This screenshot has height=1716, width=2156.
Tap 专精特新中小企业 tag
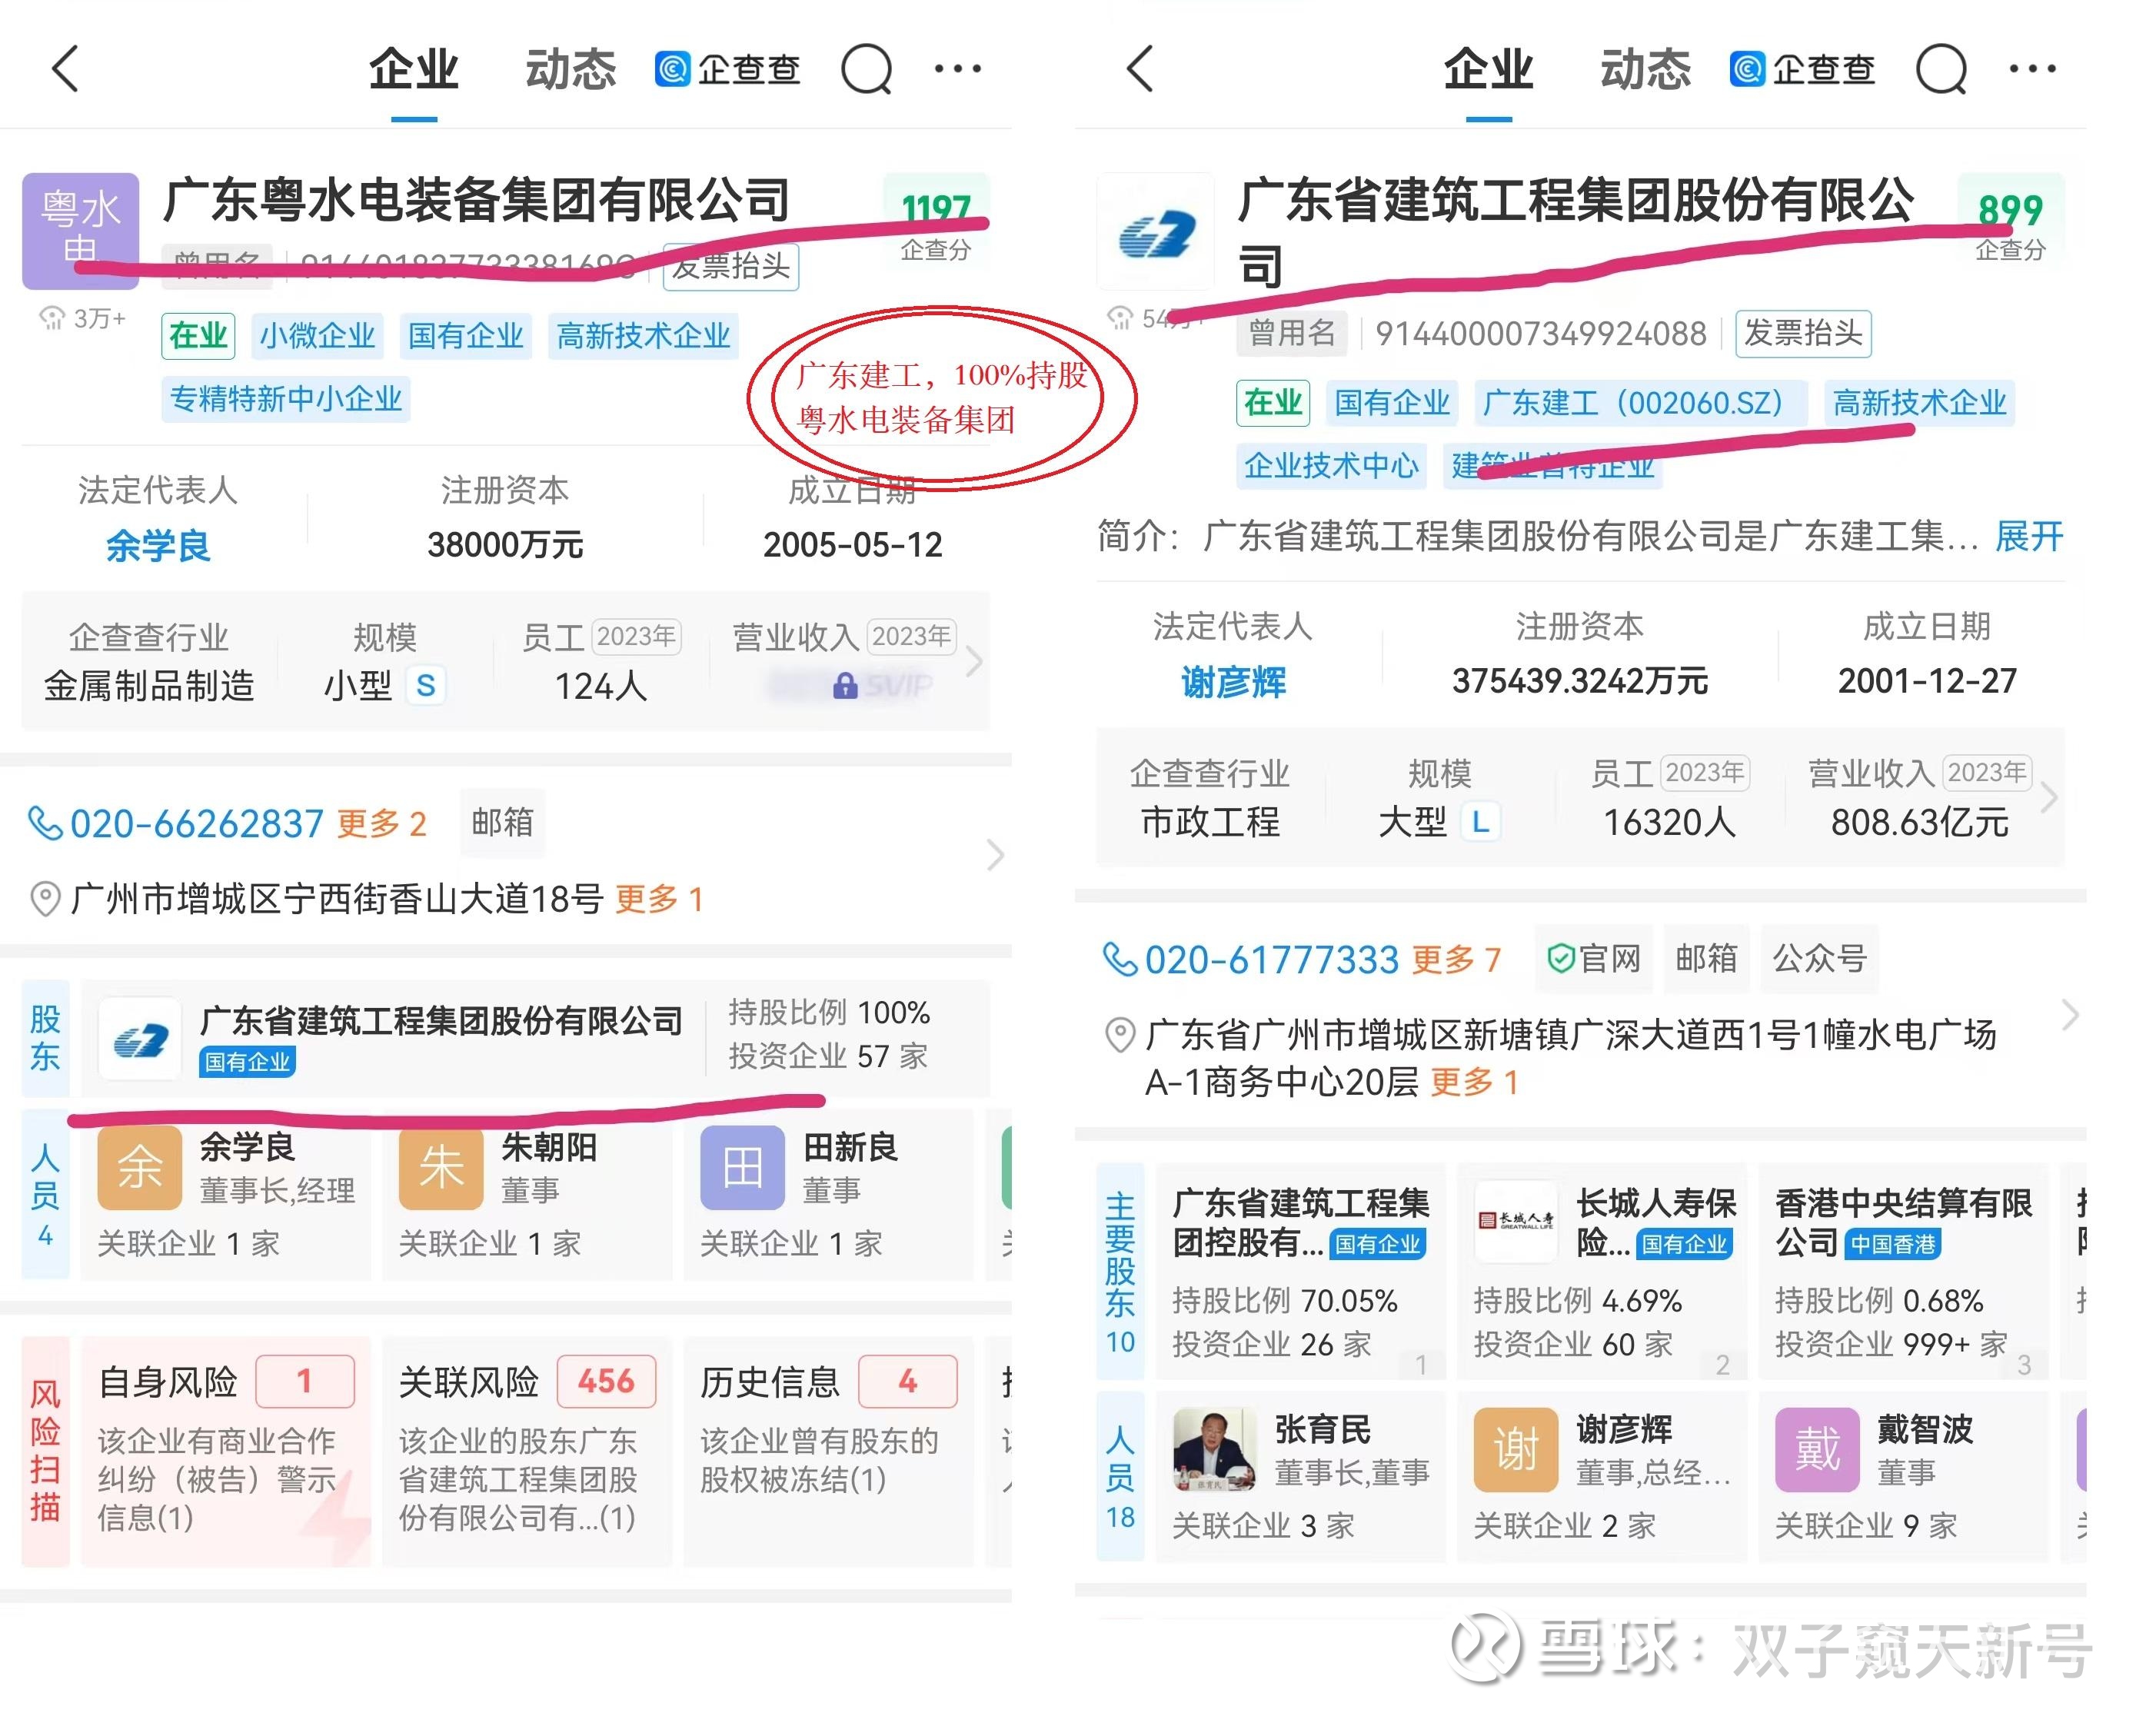coord(286,399)
